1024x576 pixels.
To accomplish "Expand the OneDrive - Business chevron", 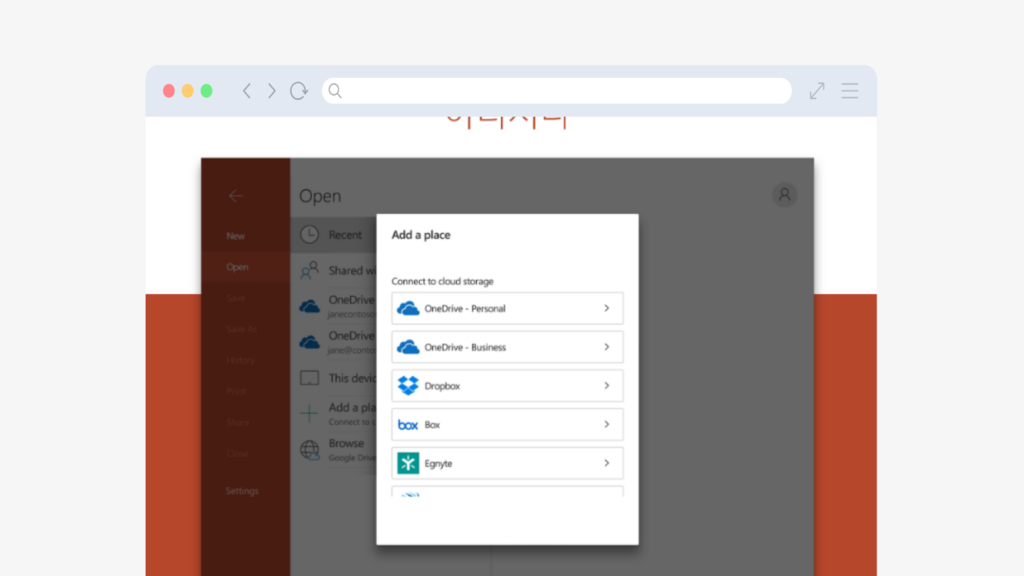I will click(607, 347).
